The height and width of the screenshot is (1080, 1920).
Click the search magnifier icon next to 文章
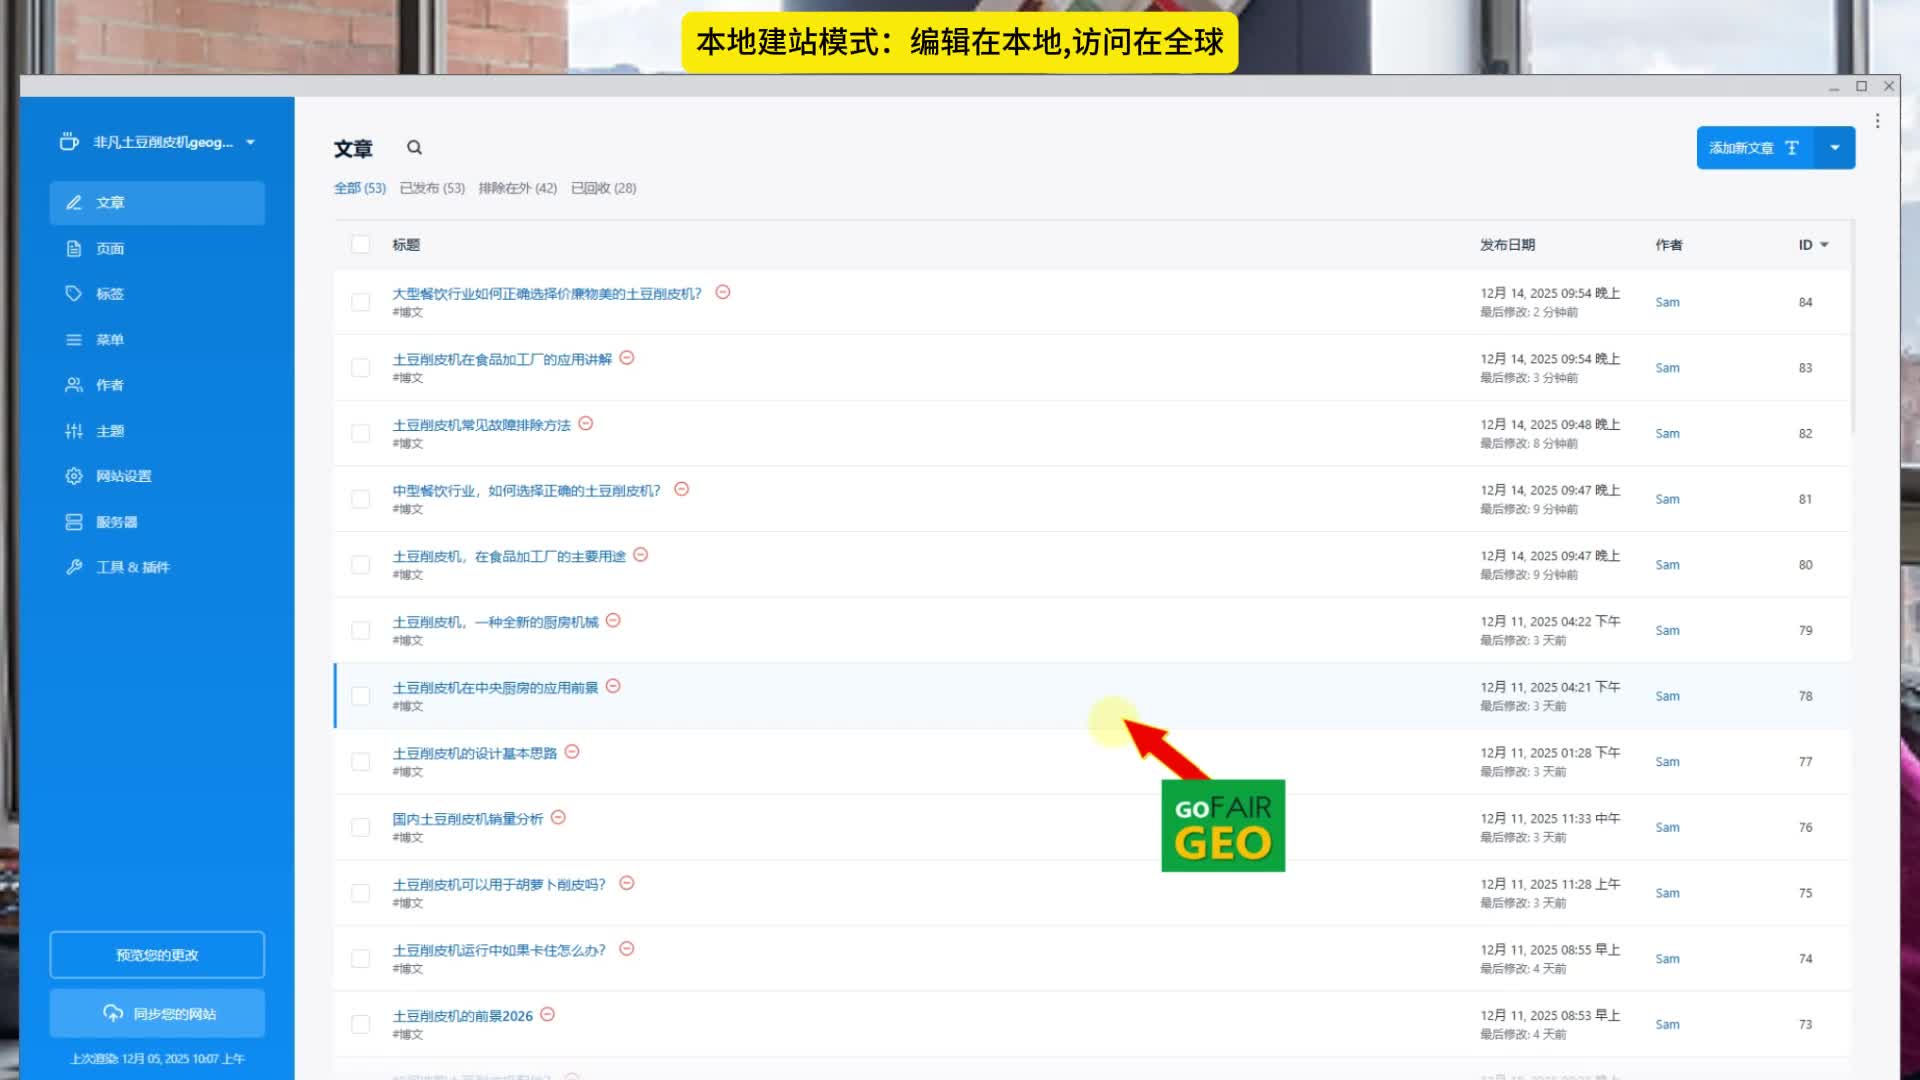pos(414,148)
